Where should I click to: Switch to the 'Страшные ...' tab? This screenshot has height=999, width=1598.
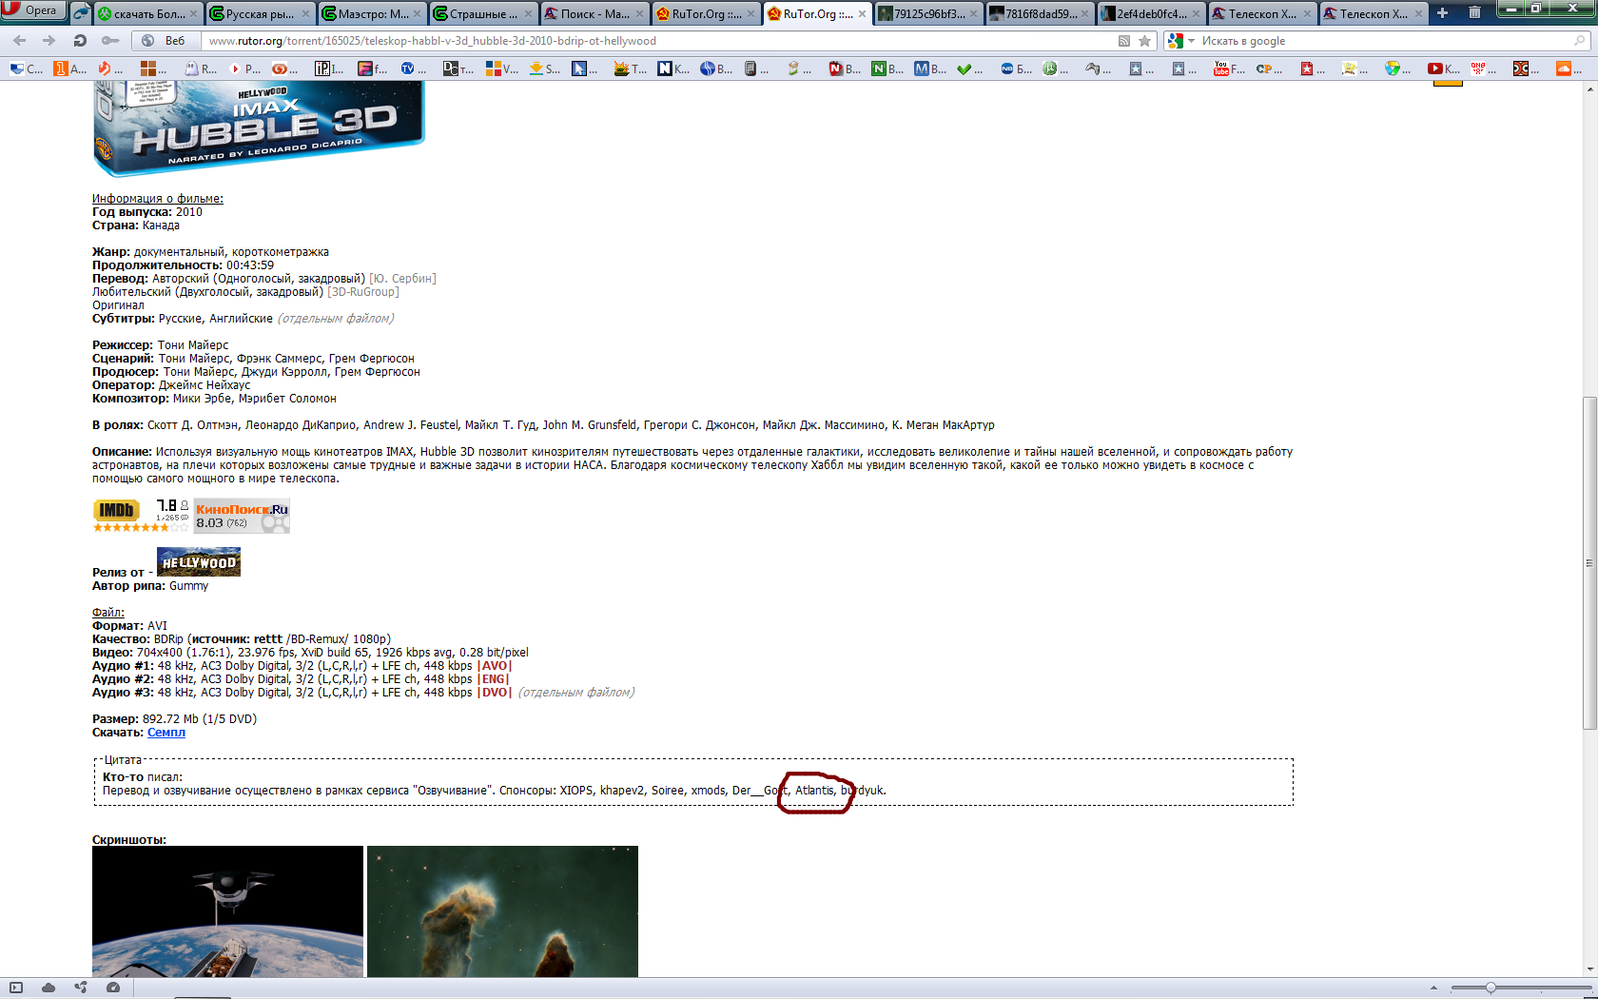482,14
